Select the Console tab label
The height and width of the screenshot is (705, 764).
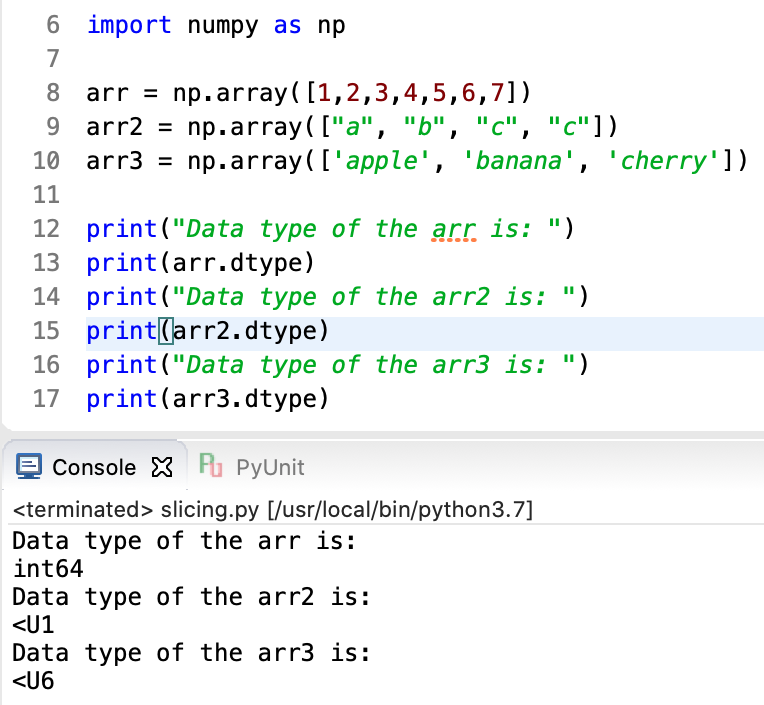point(94,467)
